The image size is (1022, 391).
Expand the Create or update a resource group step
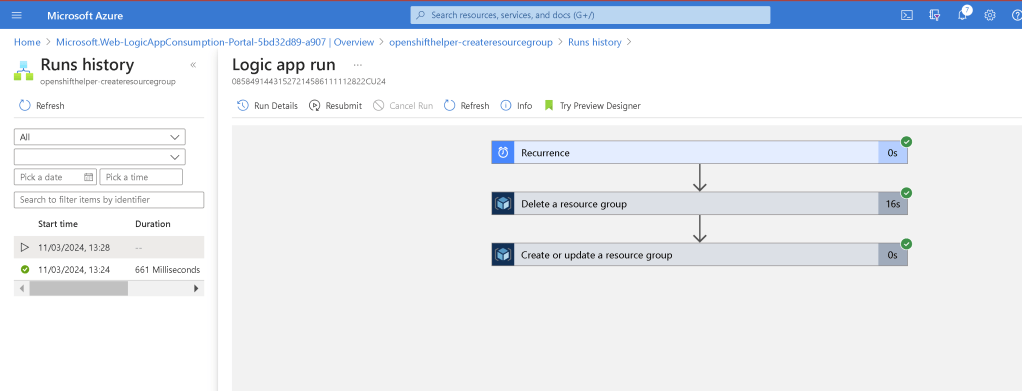[x=699, y=255]
